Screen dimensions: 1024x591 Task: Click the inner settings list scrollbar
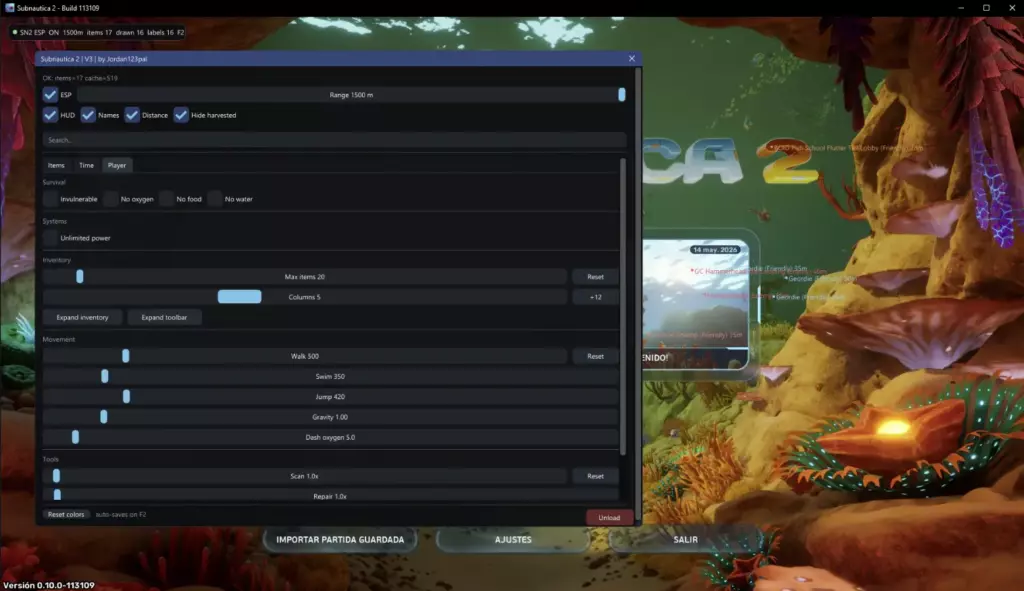tap(623, 307)
